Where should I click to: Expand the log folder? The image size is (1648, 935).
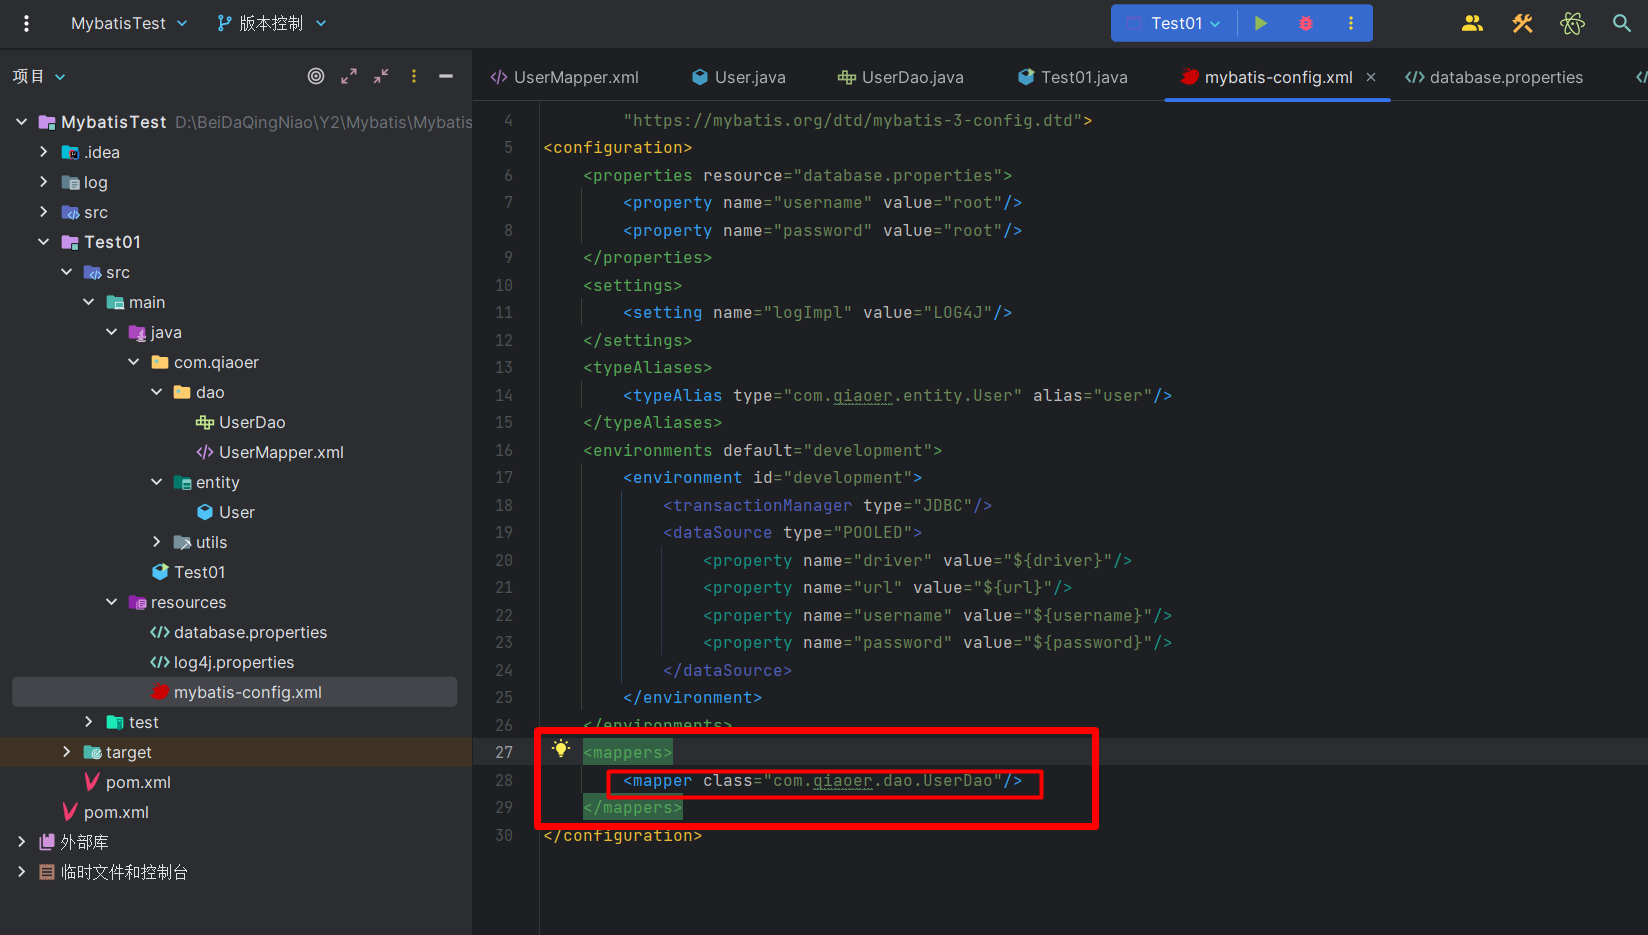point(43,182)
